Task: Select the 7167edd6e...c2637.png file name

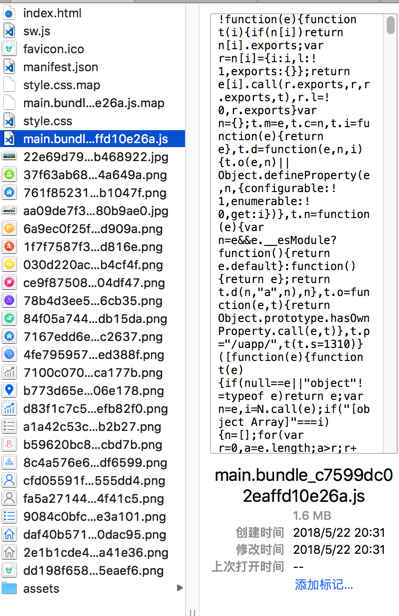Action: coord(93,337)
